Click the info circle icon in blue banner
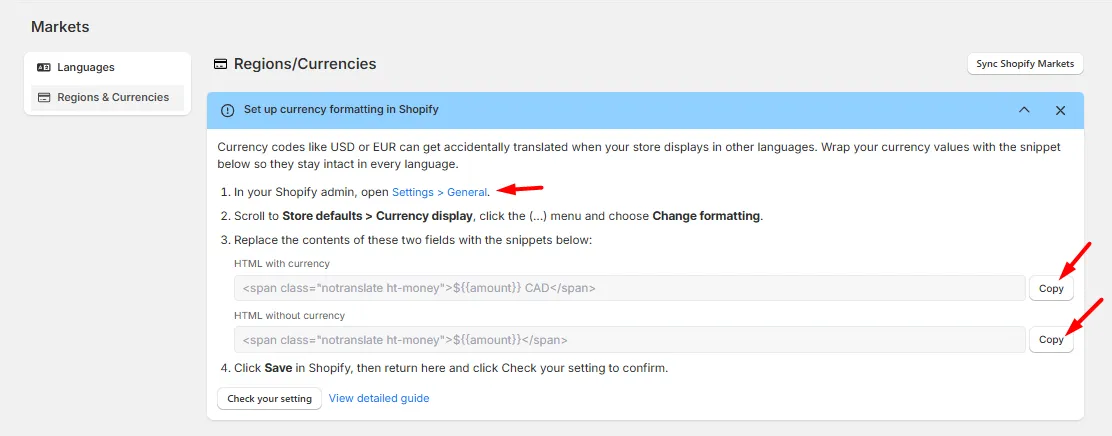This screenshot has height=436, width=1112. click(x=227, y=110)
